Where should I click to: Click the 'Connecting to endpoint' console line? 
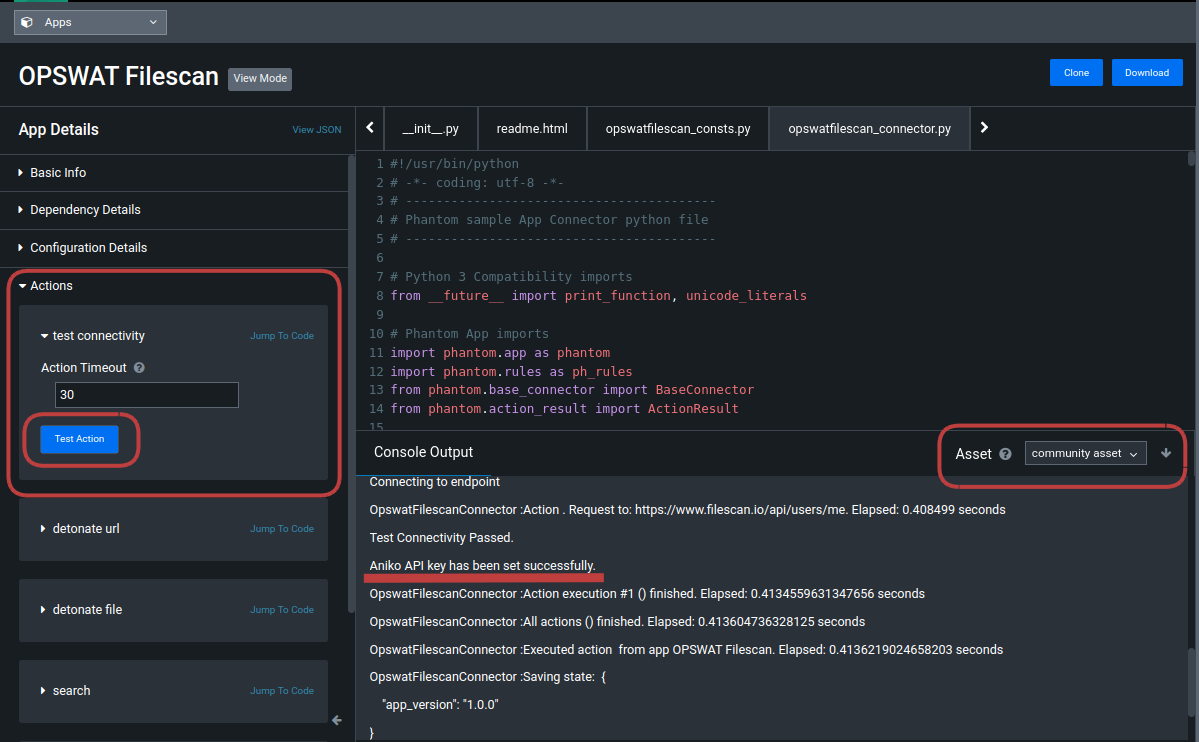(x=434, y=482)
